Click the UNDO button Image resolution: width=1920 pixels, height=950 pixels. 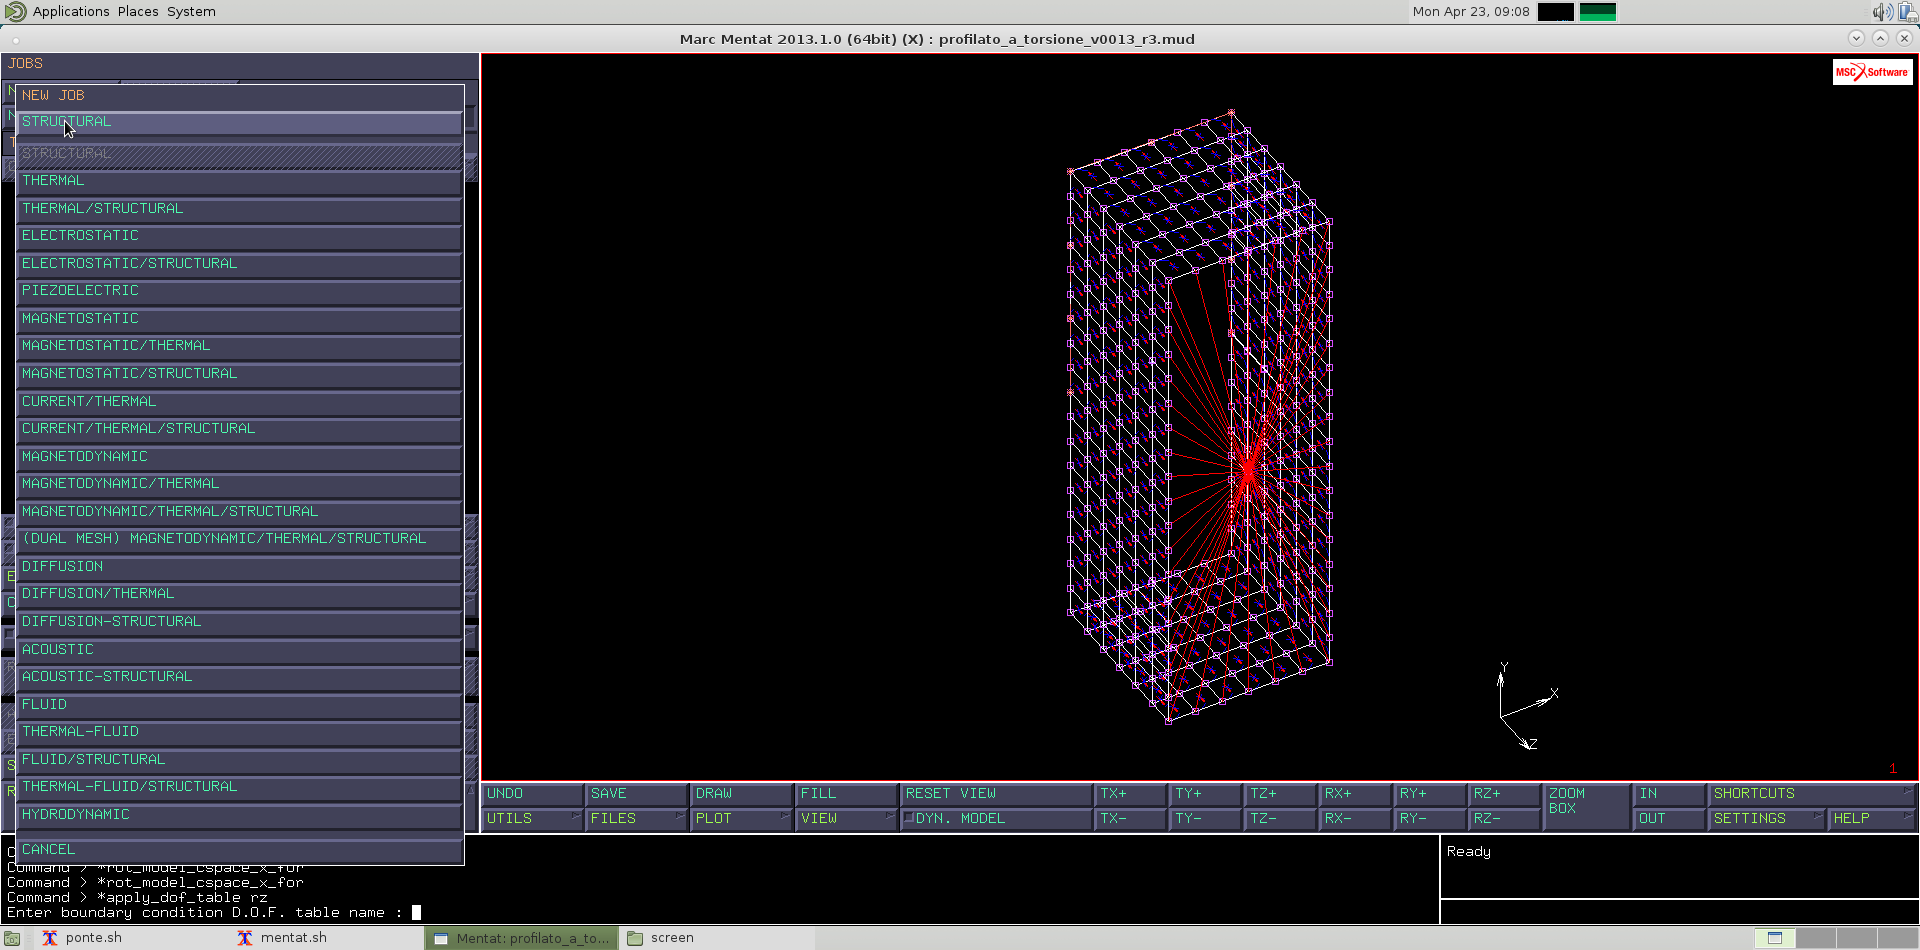coord(532,794)
